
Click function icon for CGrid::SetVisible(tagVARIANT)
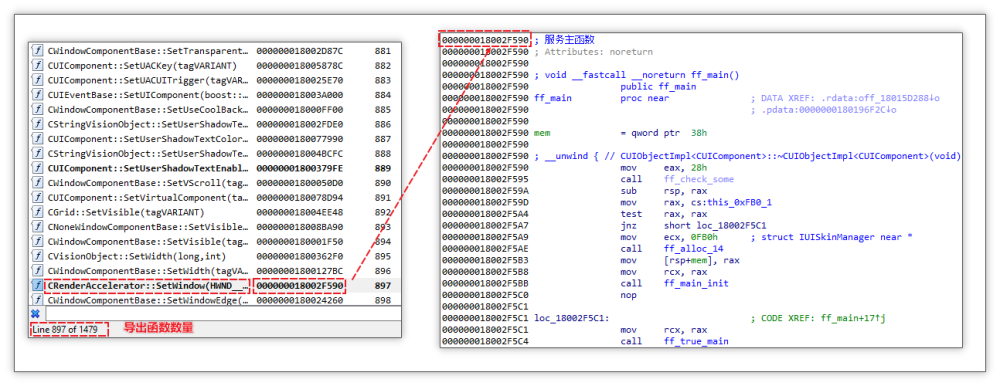38,212
